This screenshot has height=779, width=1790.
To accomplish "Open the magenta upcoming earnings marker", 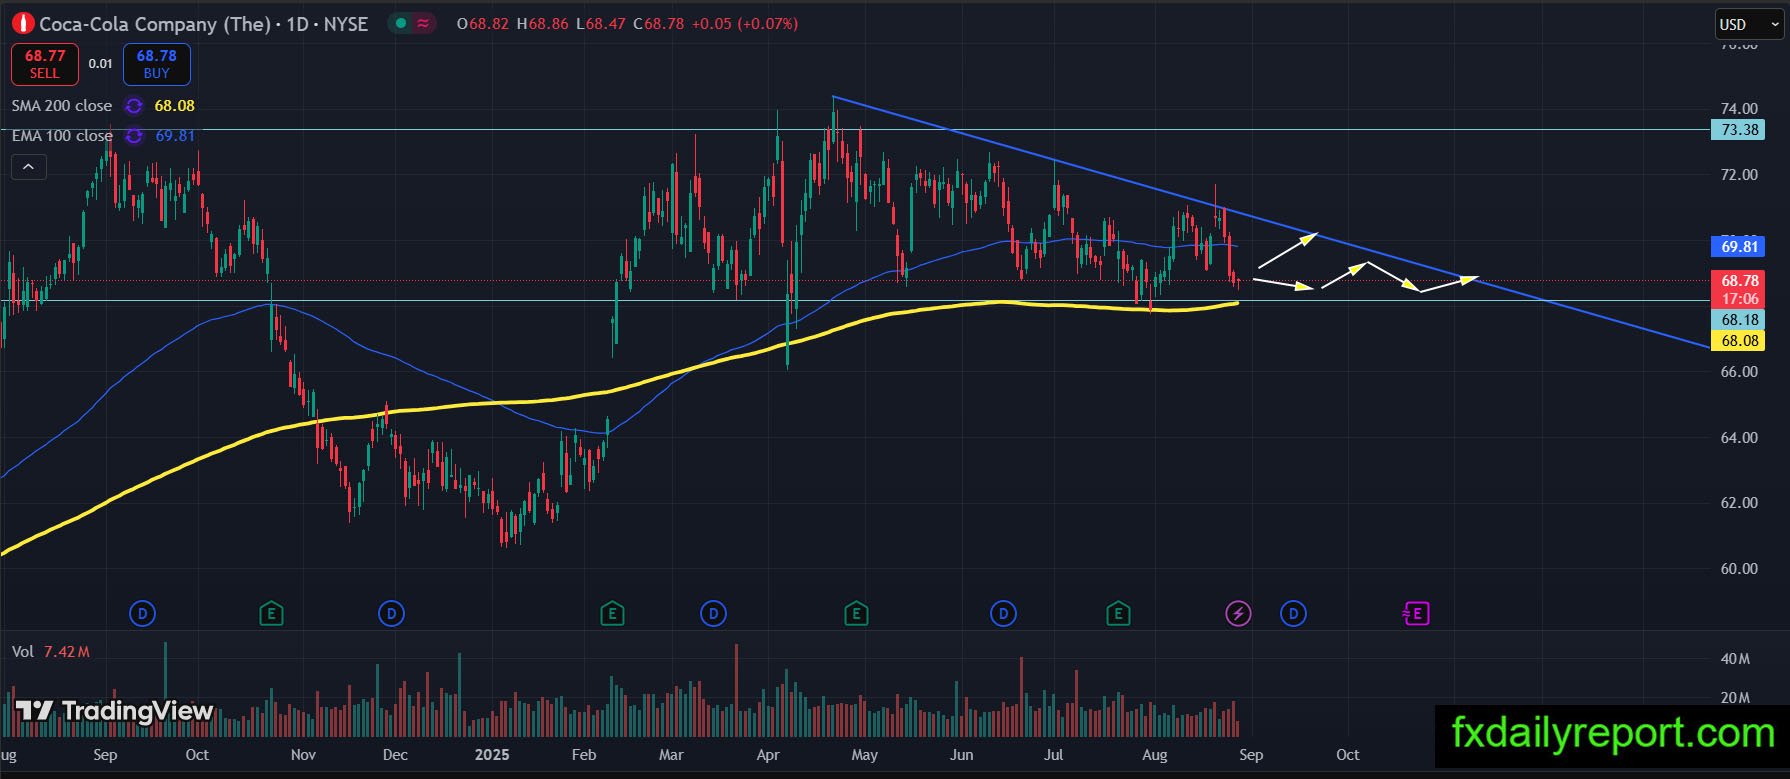I will click(x=1416, y=613).
